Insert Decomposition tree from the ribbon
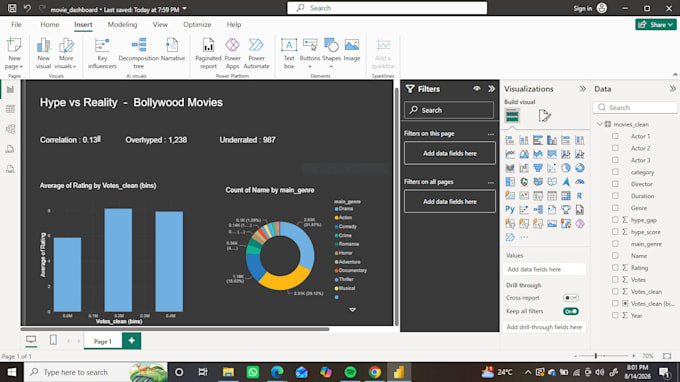This screenshot has width=680, height=382. pyautogui.click(x=138, y=53)
